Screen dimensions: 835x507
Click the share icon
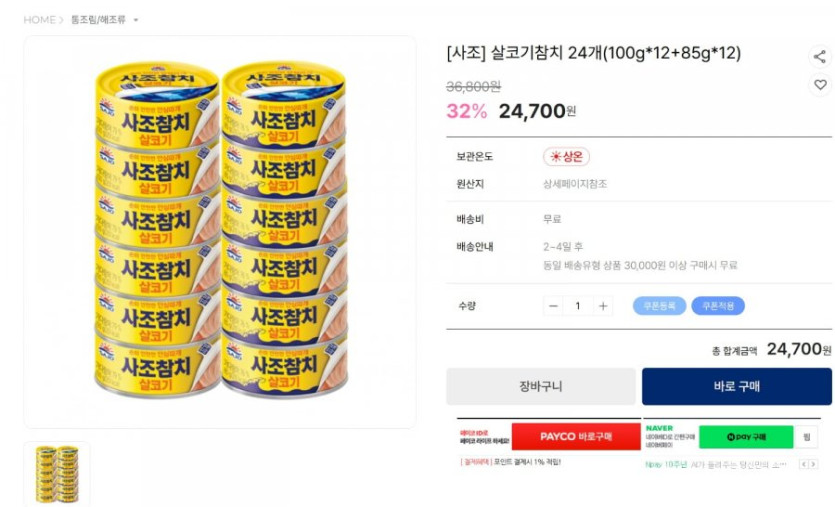pyautogui.click(x=819, y=57)
